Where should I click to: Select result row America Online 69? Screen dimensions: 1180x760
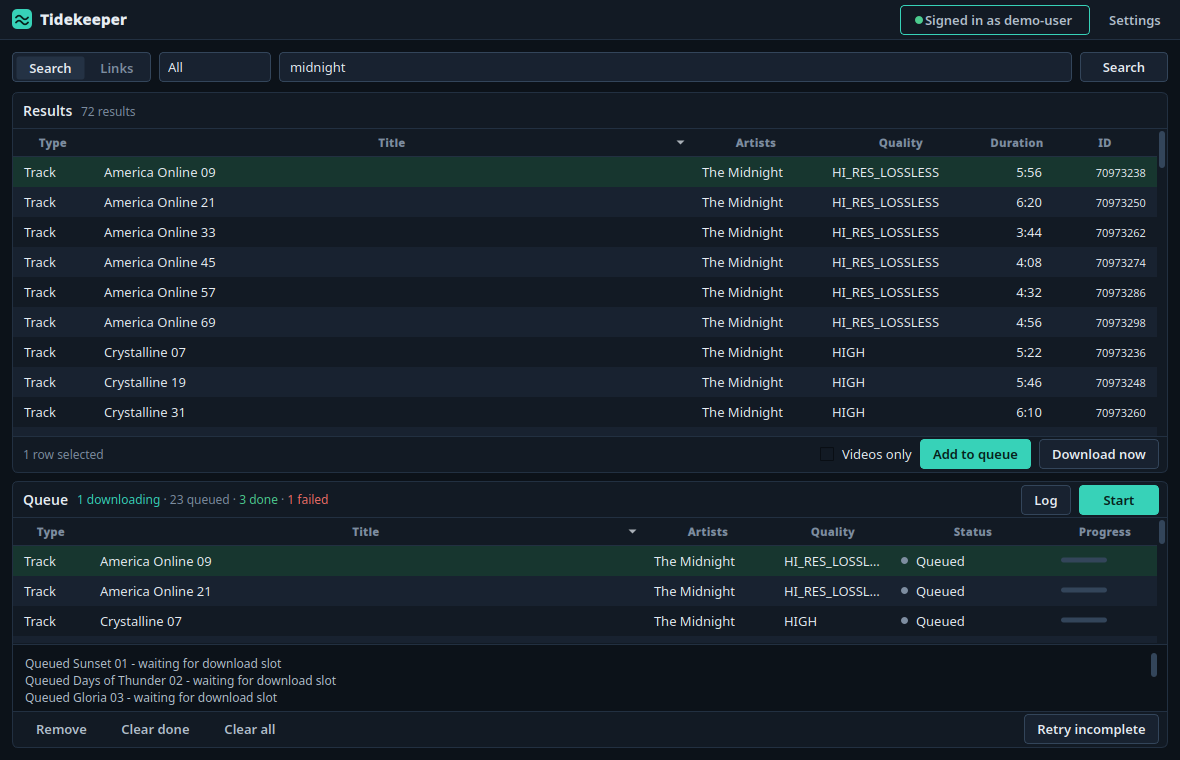pyautogui.click(x=585, y=323)
